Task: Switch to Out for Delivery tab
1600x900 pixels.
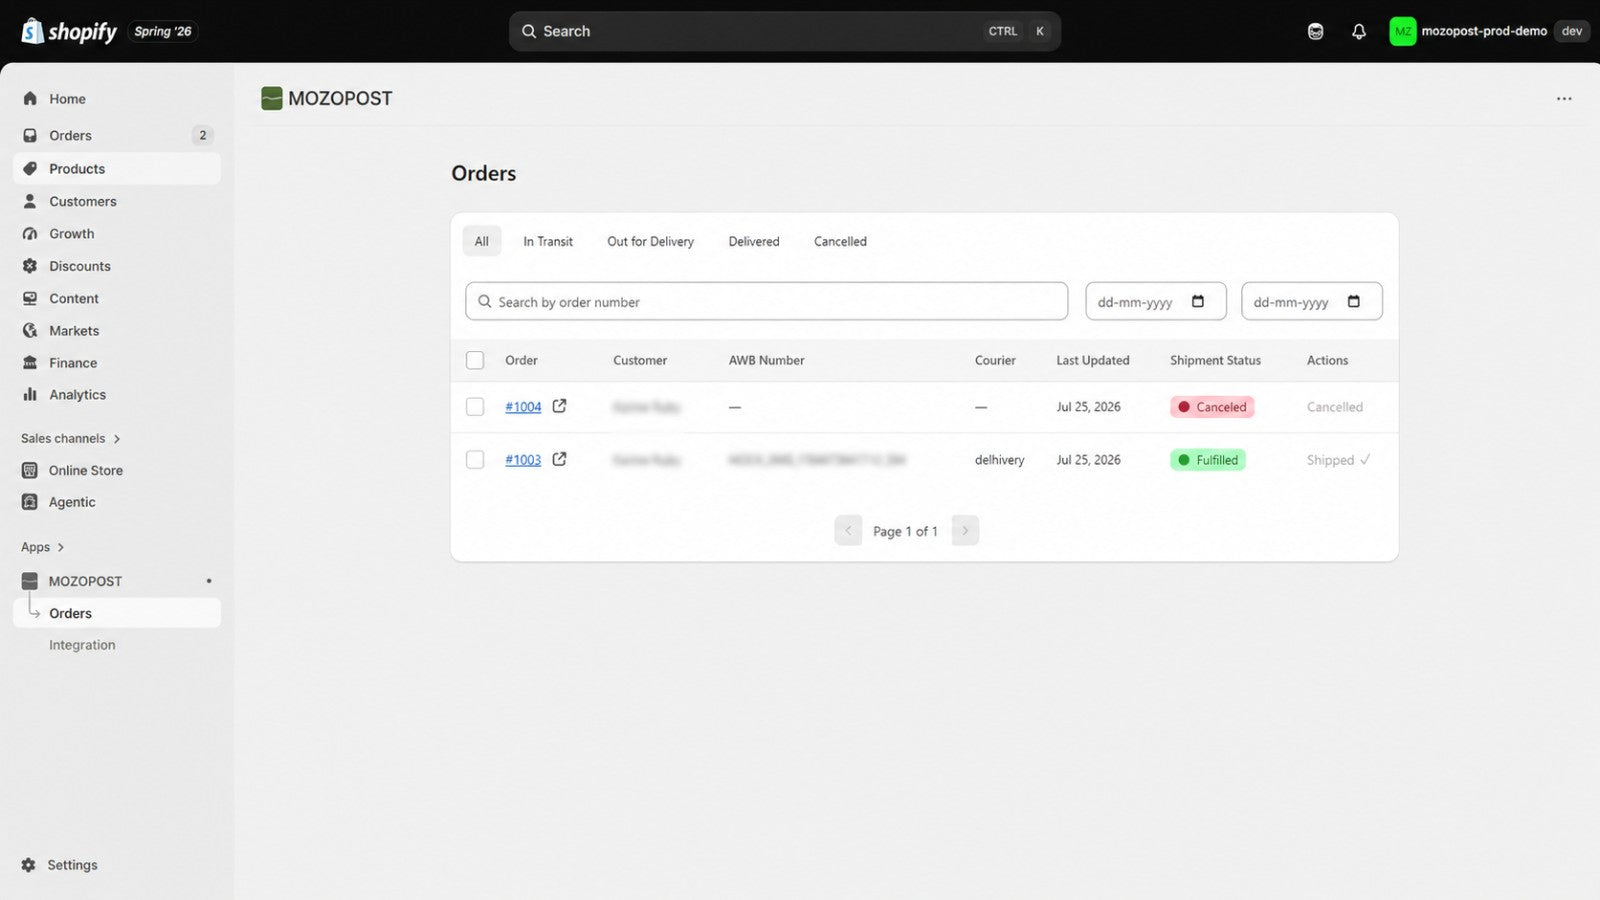Action: tap(650, 241)
